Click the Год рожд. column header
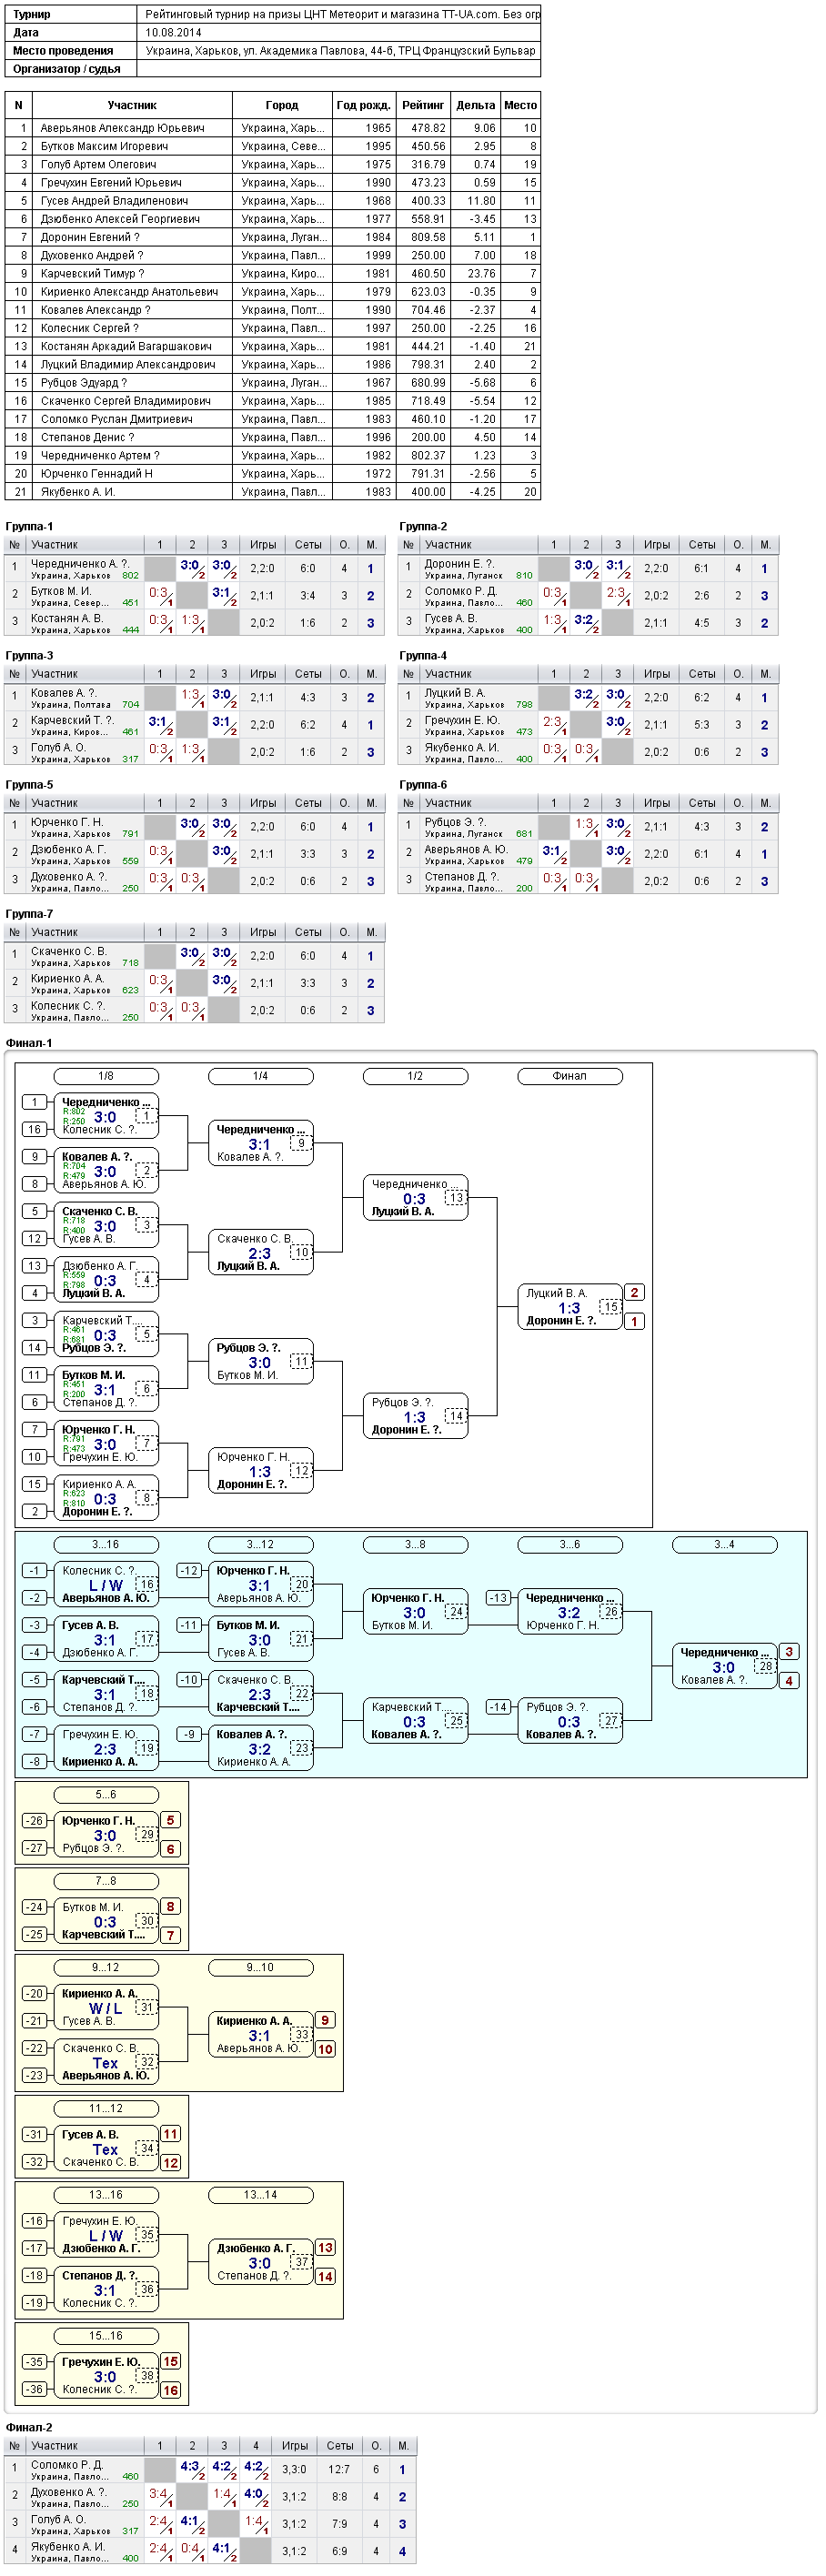This screenshot has width=826, height=2576. click(364, 105)
